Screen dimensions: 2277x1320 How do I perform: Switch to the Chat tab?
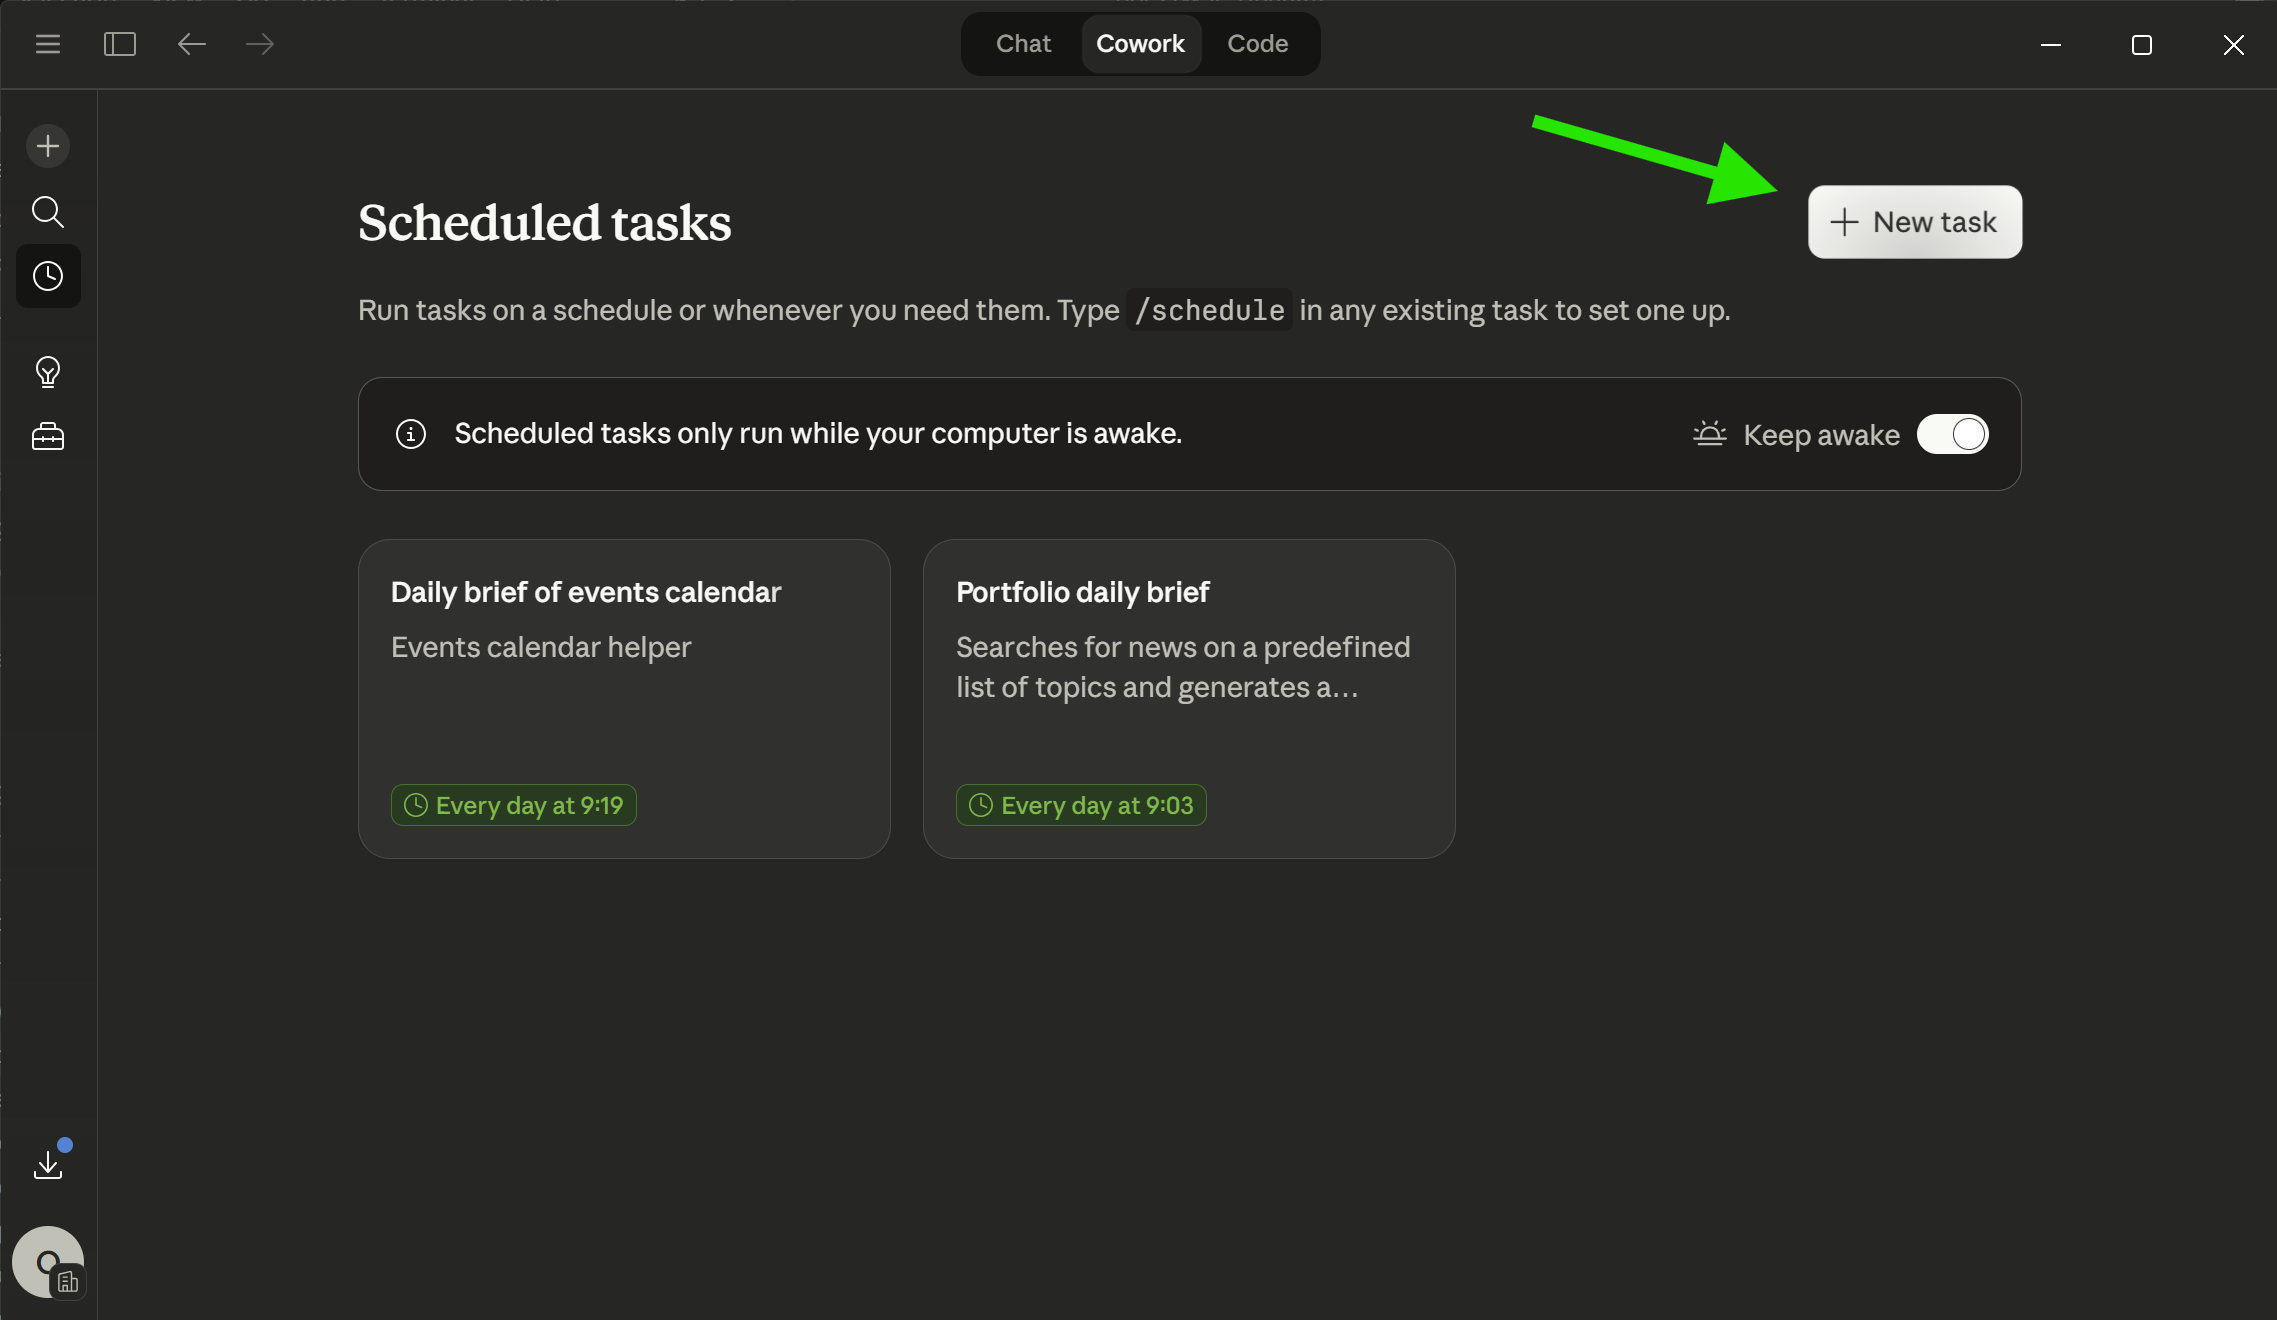tap(1023, 44)
